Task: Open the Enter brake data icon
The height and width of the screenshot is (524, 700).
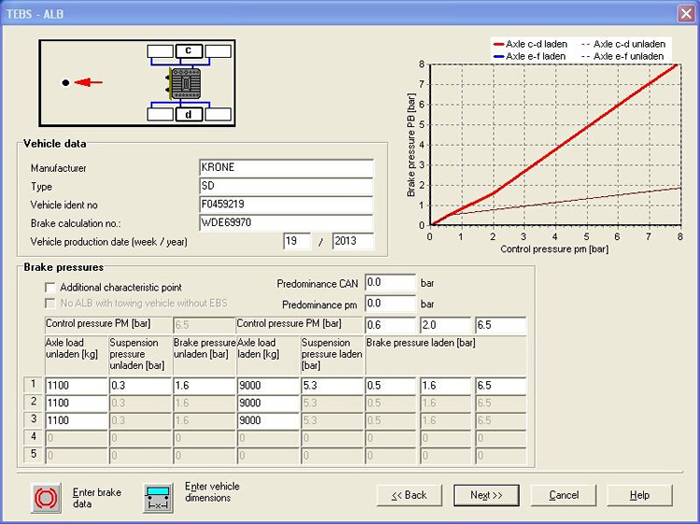Action: (x=46, y=498)
